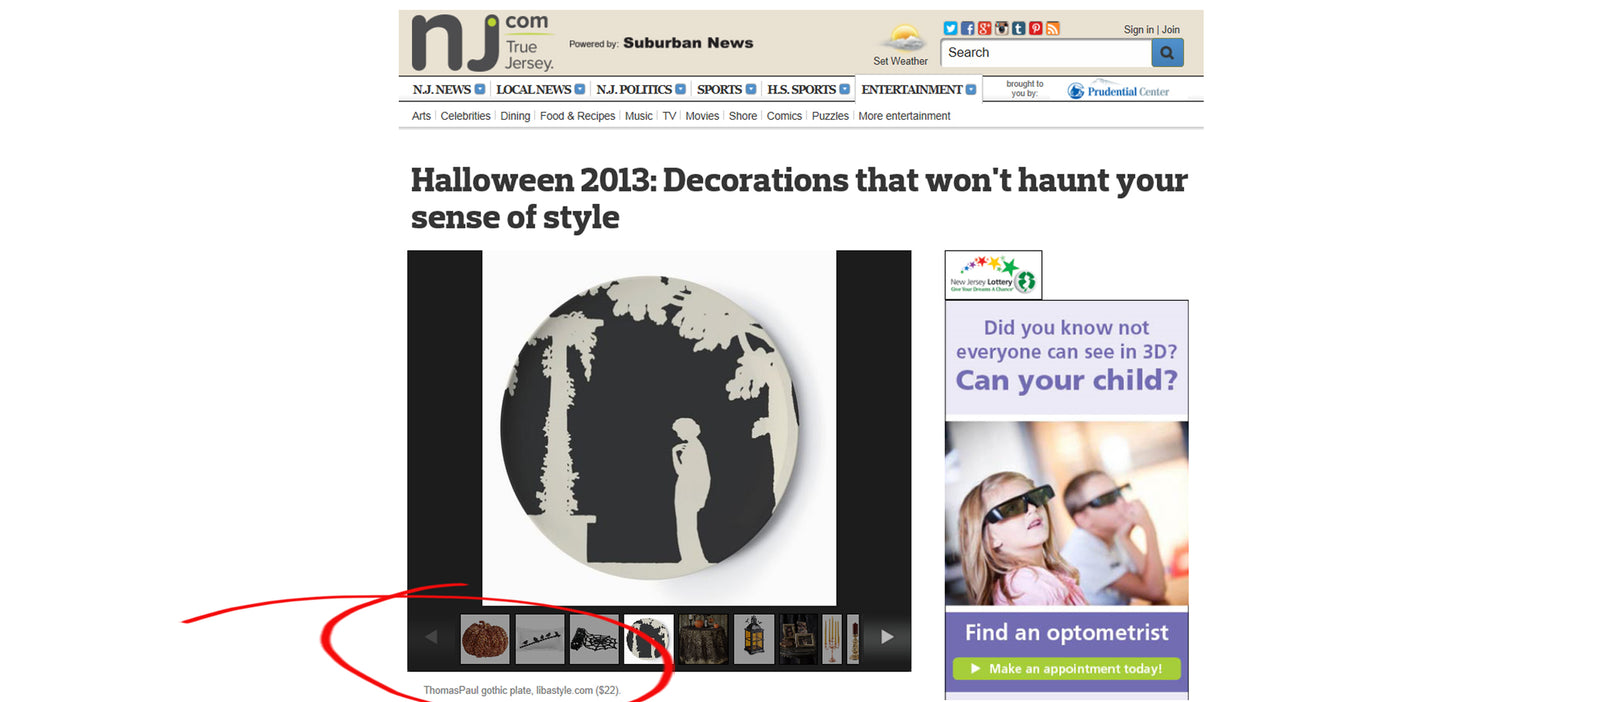
Task: Expand the Entertainment dropdown arrow
Action: [x=971, y=90]
